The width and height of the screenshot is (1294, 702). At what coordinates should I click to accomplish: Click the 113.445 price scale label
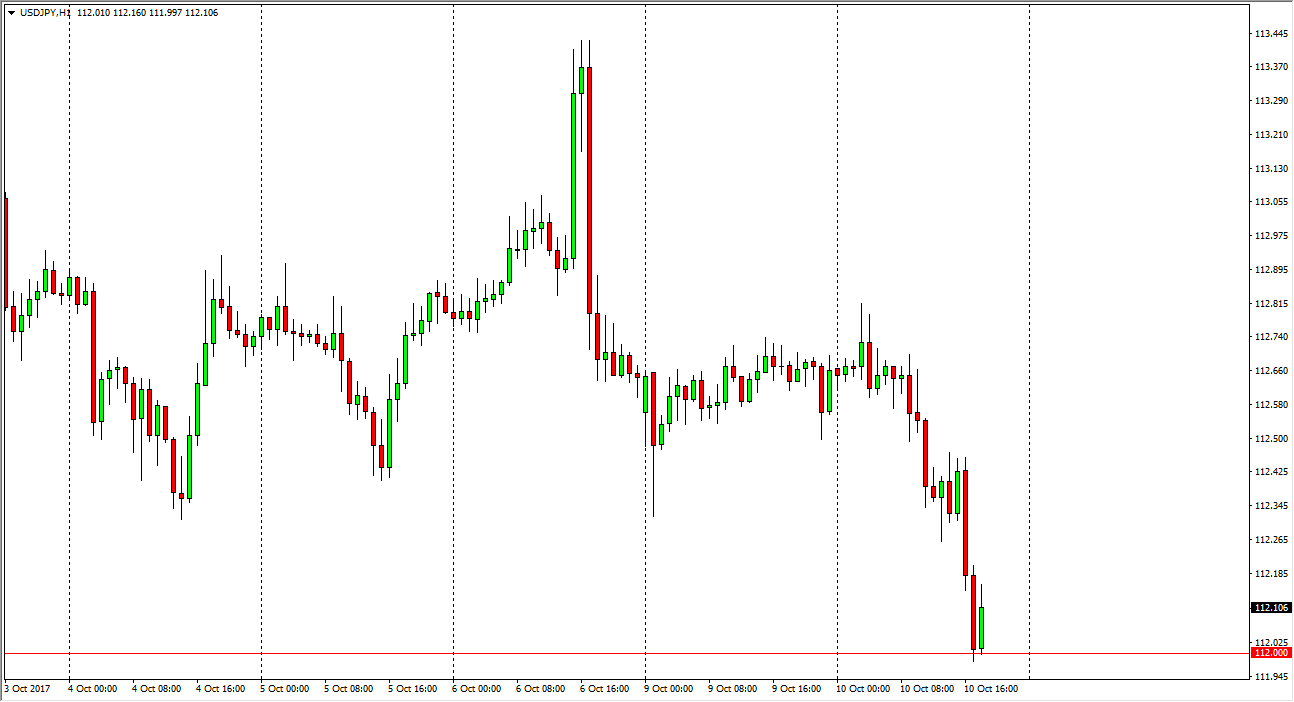click(x=1269, y=34)
